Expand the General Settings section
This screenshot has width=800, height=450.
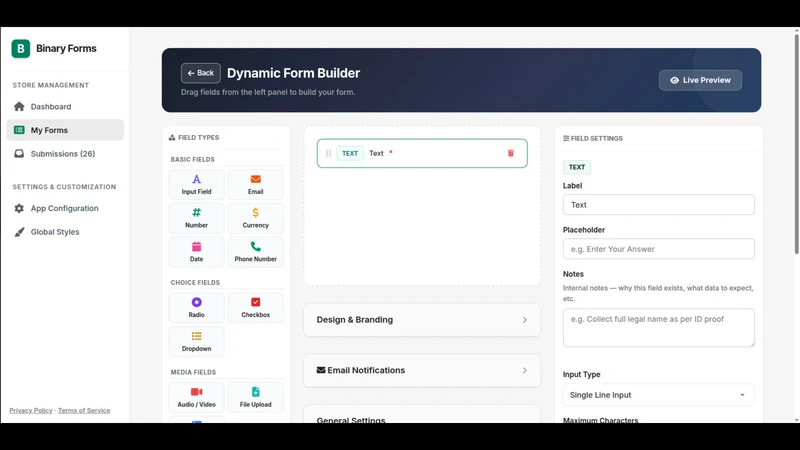pos(422,414)
